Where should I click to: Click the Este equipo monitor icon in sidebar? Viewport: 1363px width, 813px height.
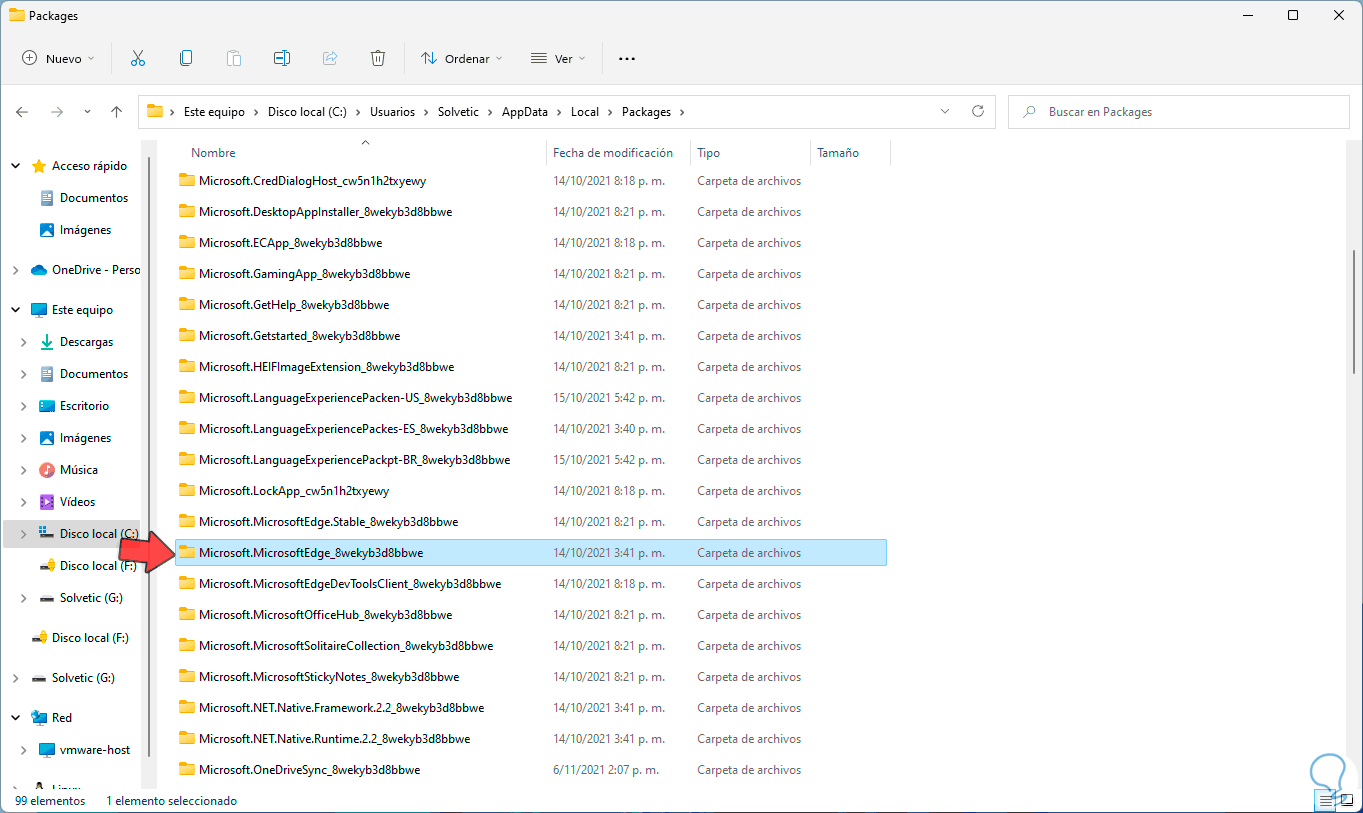[39, 310]
